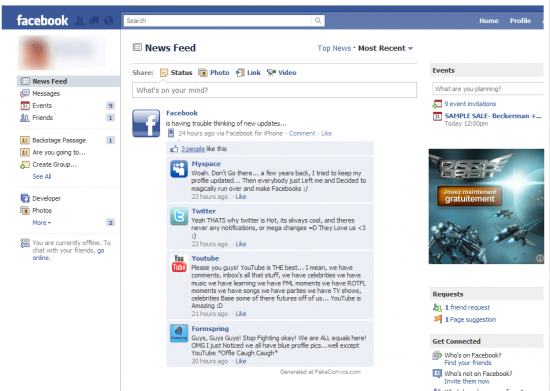Open Friends in left sidebar
This screenshot has height=391, width=550.
tap(42, 117)
